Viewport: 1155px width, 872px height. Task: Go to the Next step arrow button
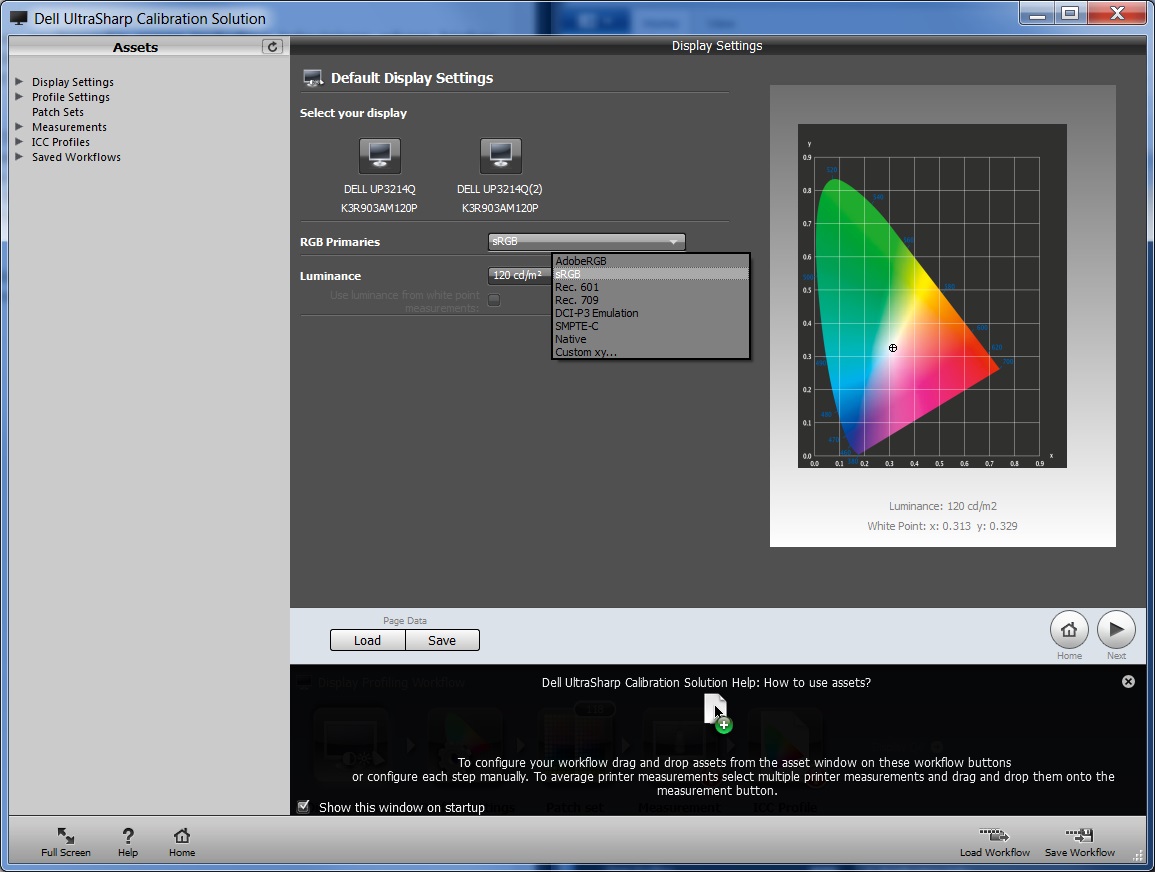(x=1116, y=630)
